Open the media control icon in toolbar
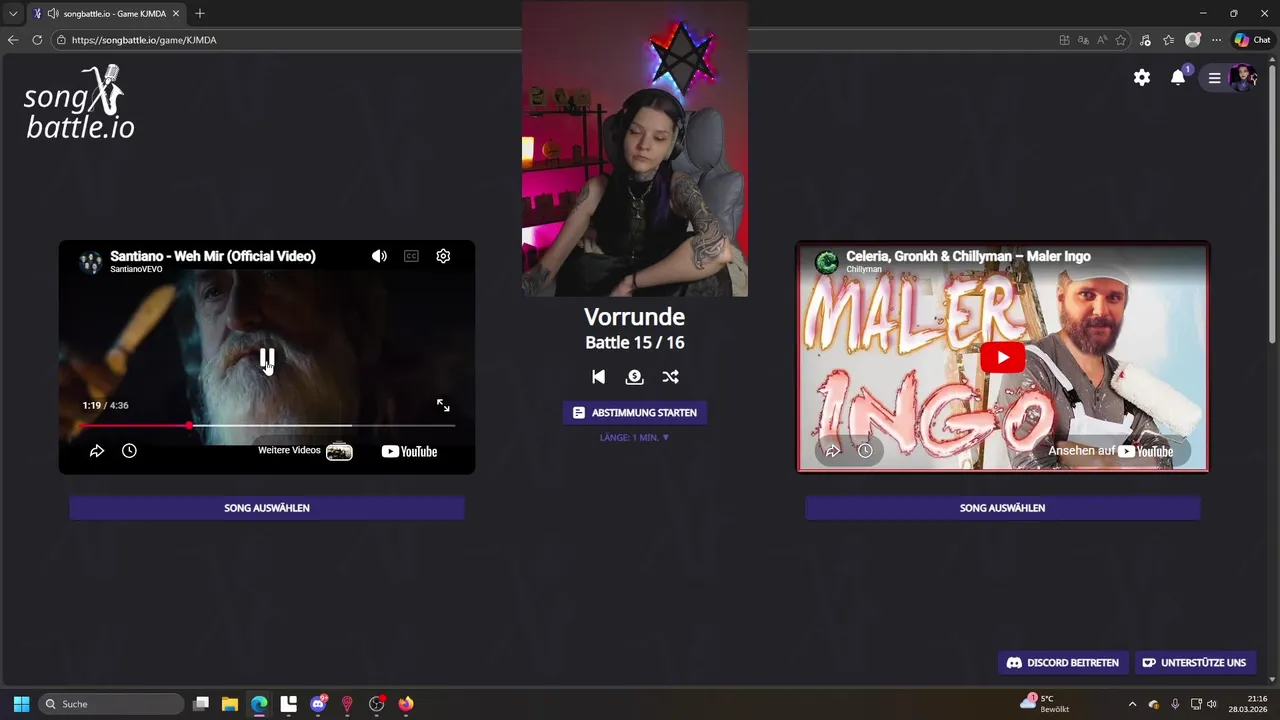The height and width of the screenshot is (720, 1280). (x=1145, y=40)
